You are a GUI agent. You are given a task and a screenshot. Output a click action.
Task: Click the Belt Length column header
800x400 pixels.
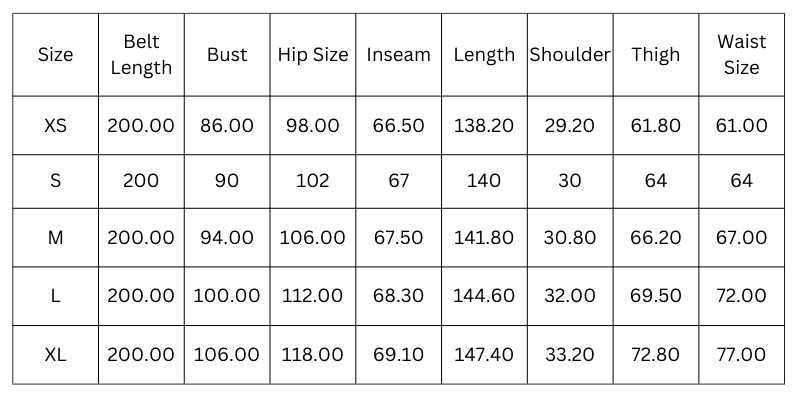pyautogui.click(x=141, y=55)
